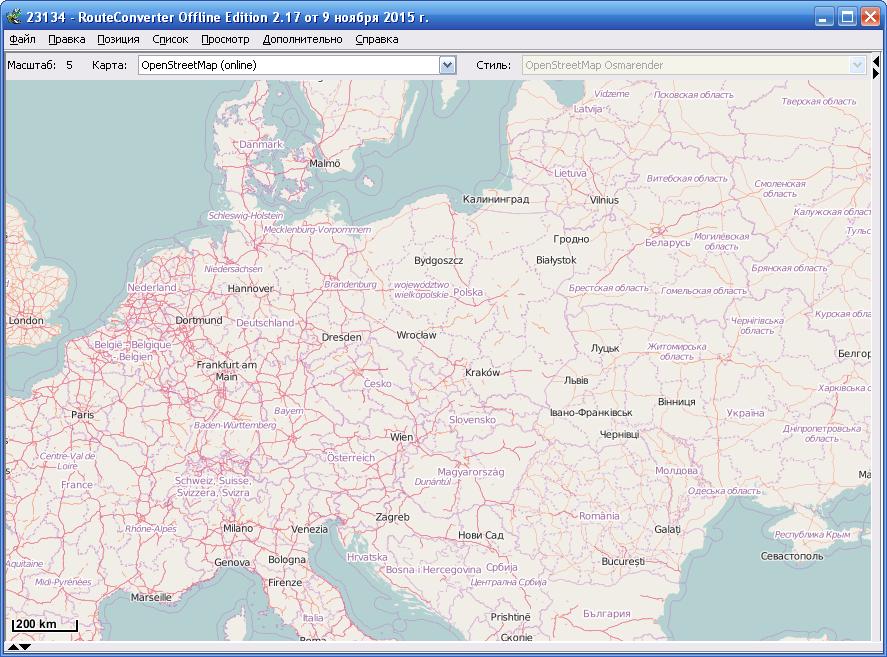Click the Zagreb label
The image size is (887, 657).
tap(392, 517)
